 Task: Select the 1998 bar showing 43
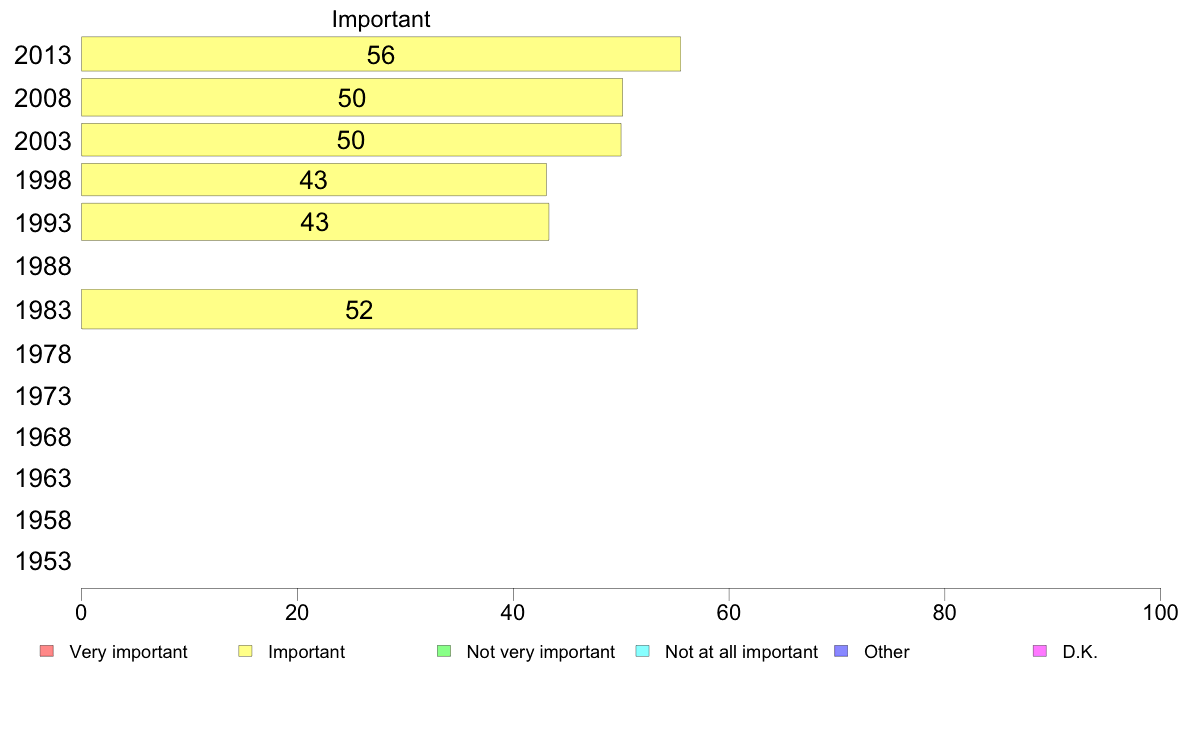(314, 180)
